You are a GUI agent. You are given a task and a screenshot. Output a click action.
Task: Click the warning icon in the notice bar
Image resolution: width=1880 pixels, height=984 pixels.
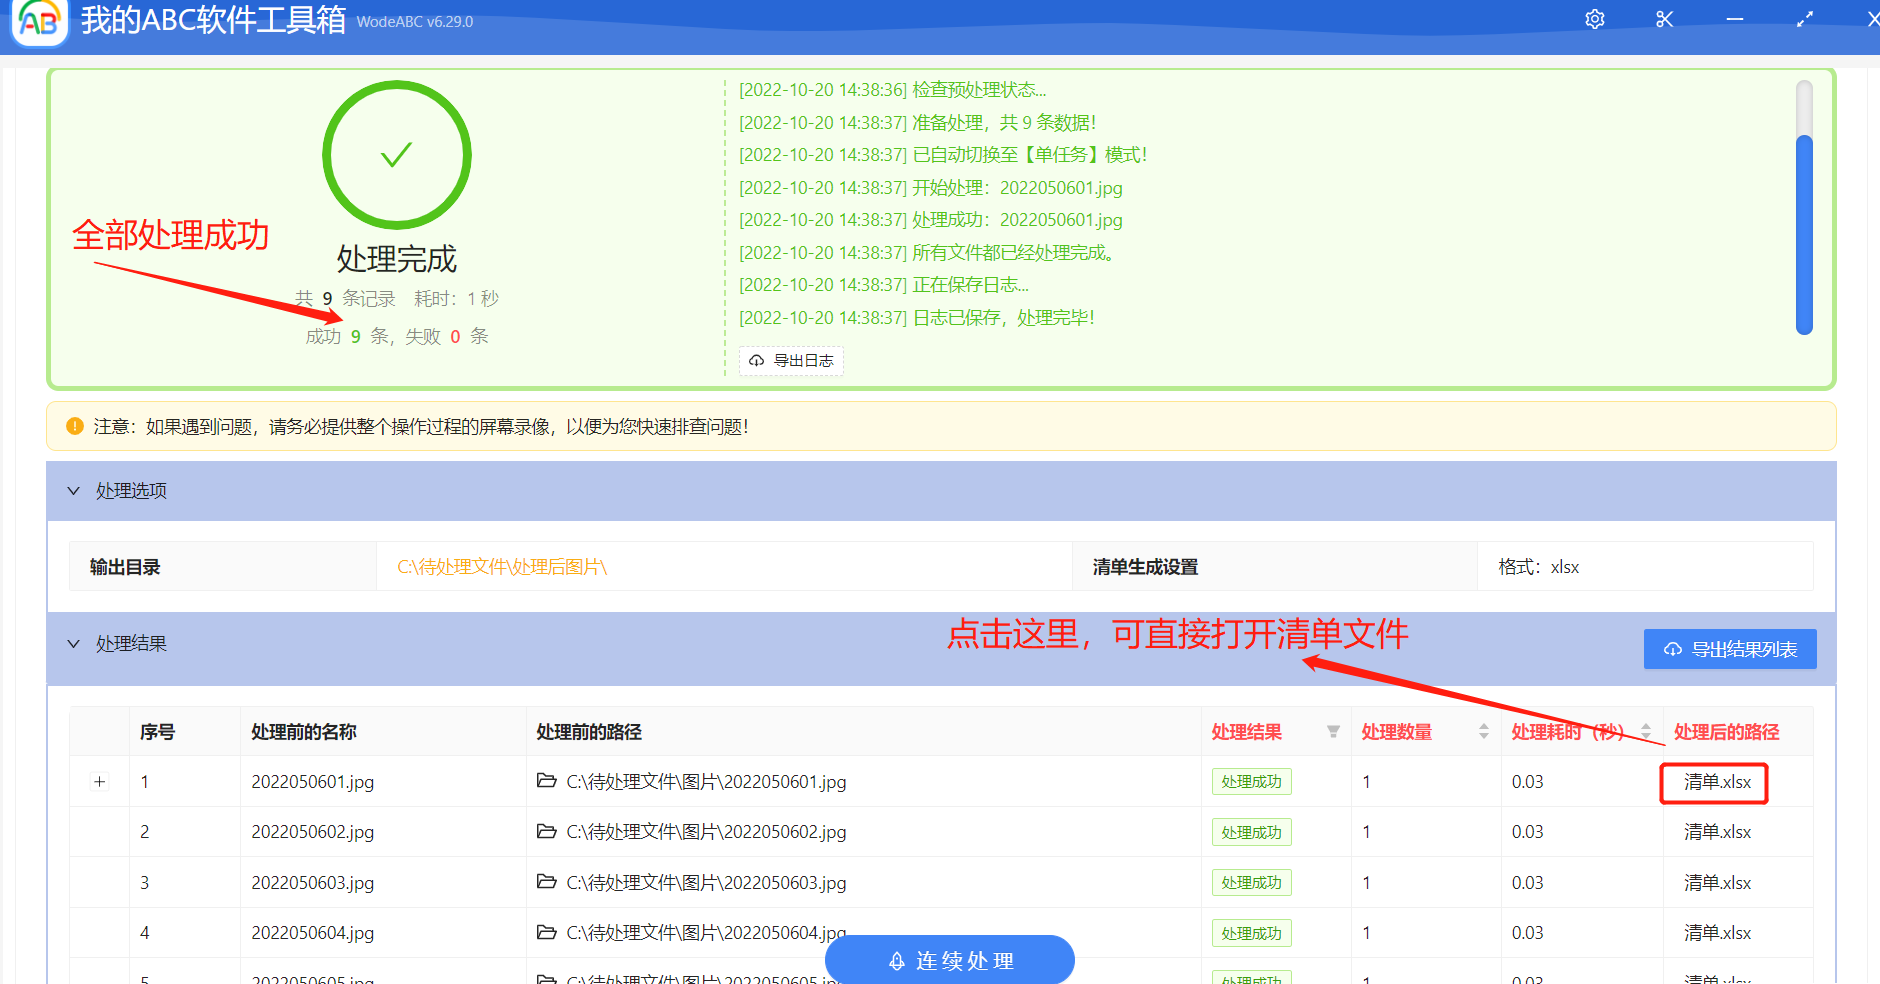[x=73, y=426]
